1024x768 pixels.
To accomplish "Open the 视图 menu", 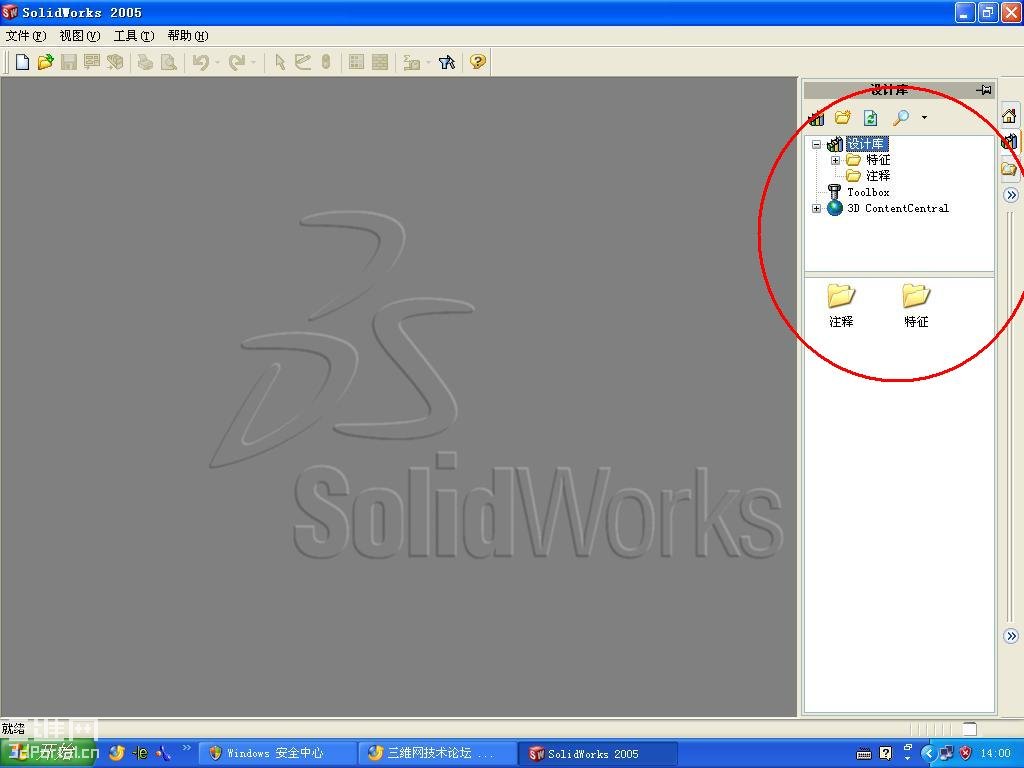I will (80, 36).
